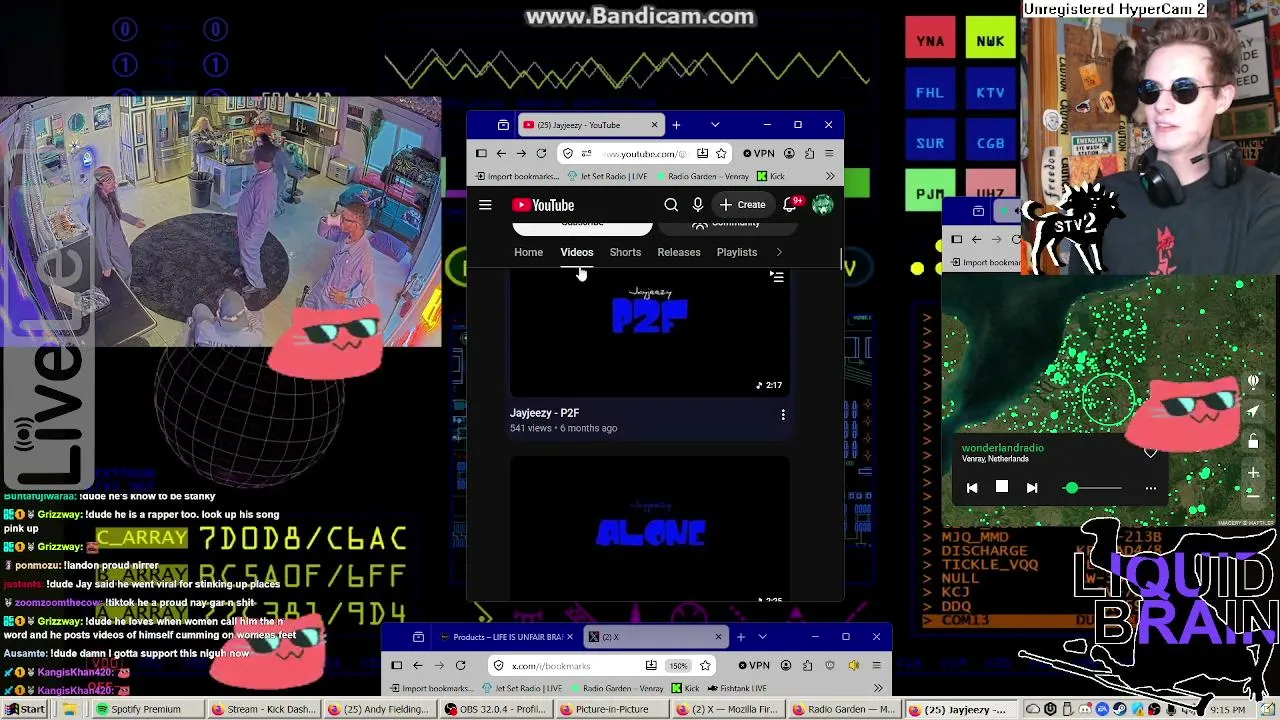Image resolution: width=1280 pixels, height=720 pixels.
Task: Open Kick bookmark in the YouTube window
Action: pyautogui.click(x=770, y=176)
